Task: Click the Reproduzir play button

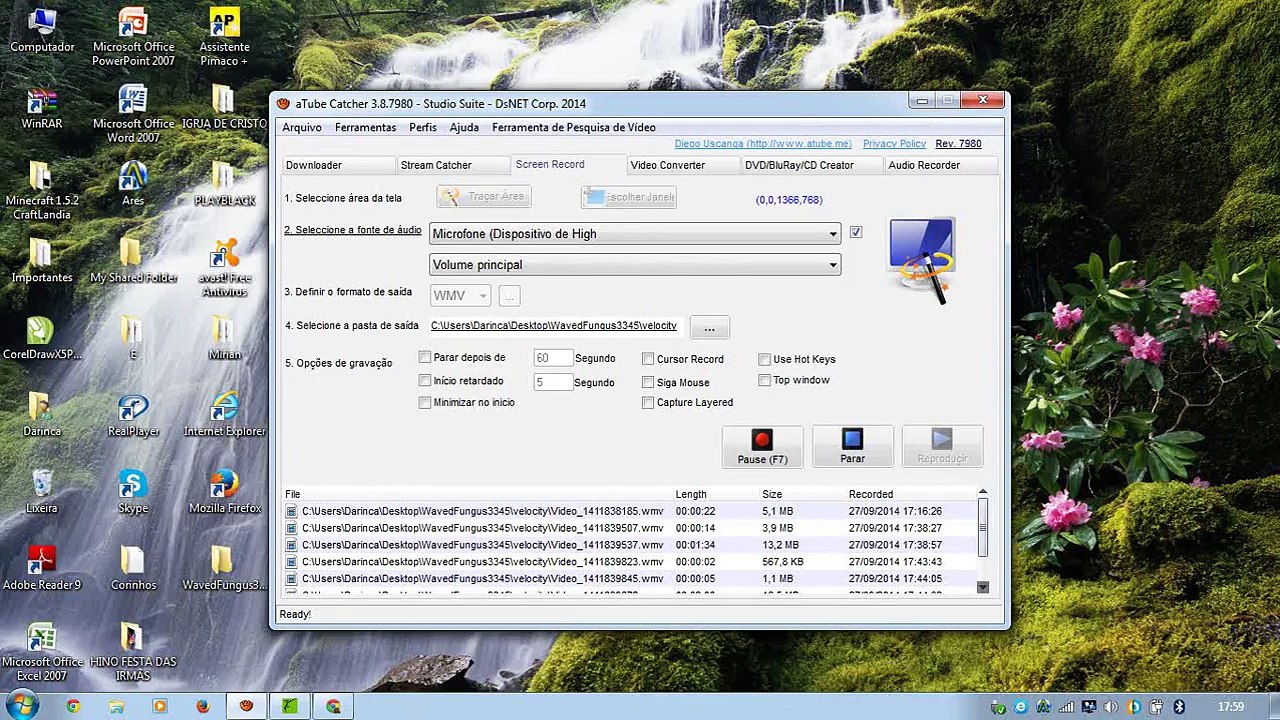Action: point(942,447)
